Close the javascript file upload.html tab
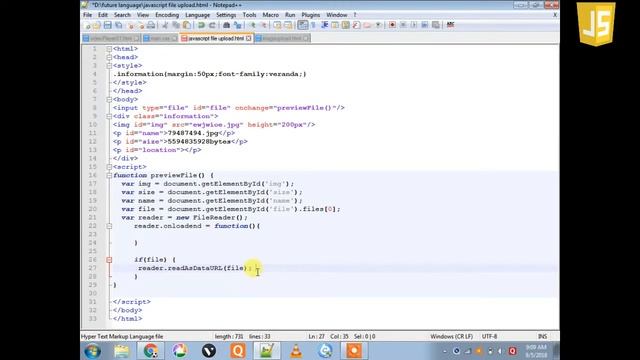The height and width of the screenshot is (360, 640). (x=249, y=38)
